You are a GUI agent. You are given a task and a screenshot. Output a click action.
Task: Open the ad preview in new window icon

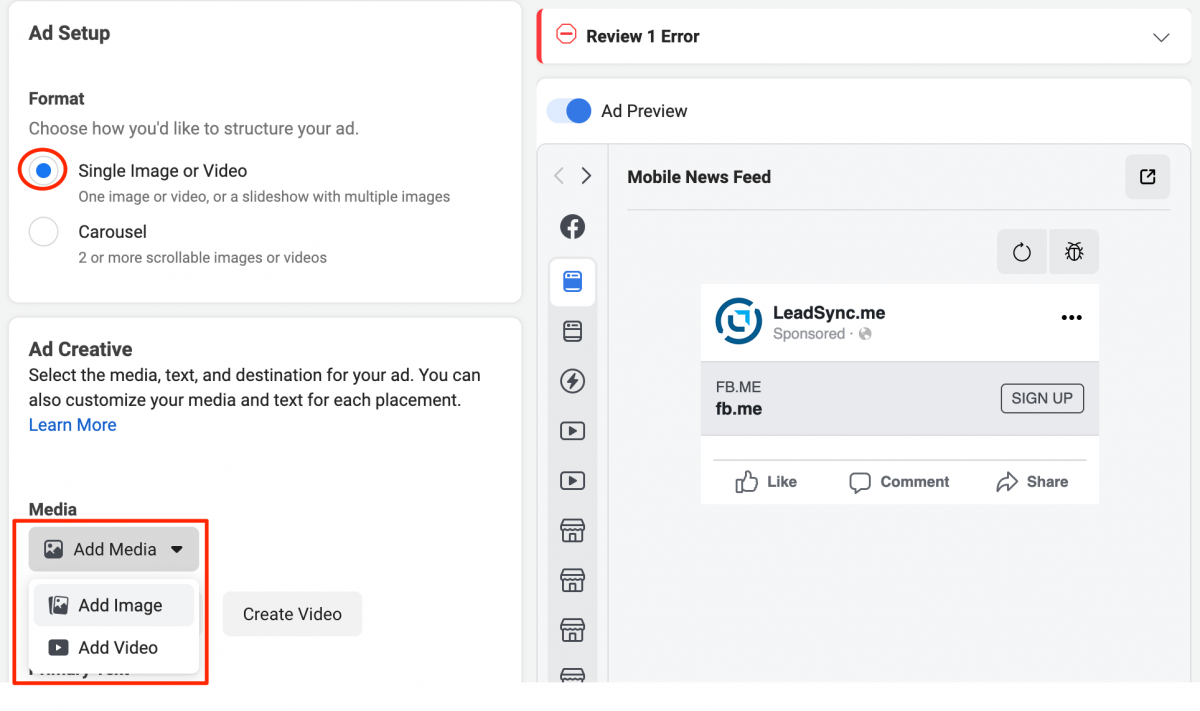tap(1147, 176)
